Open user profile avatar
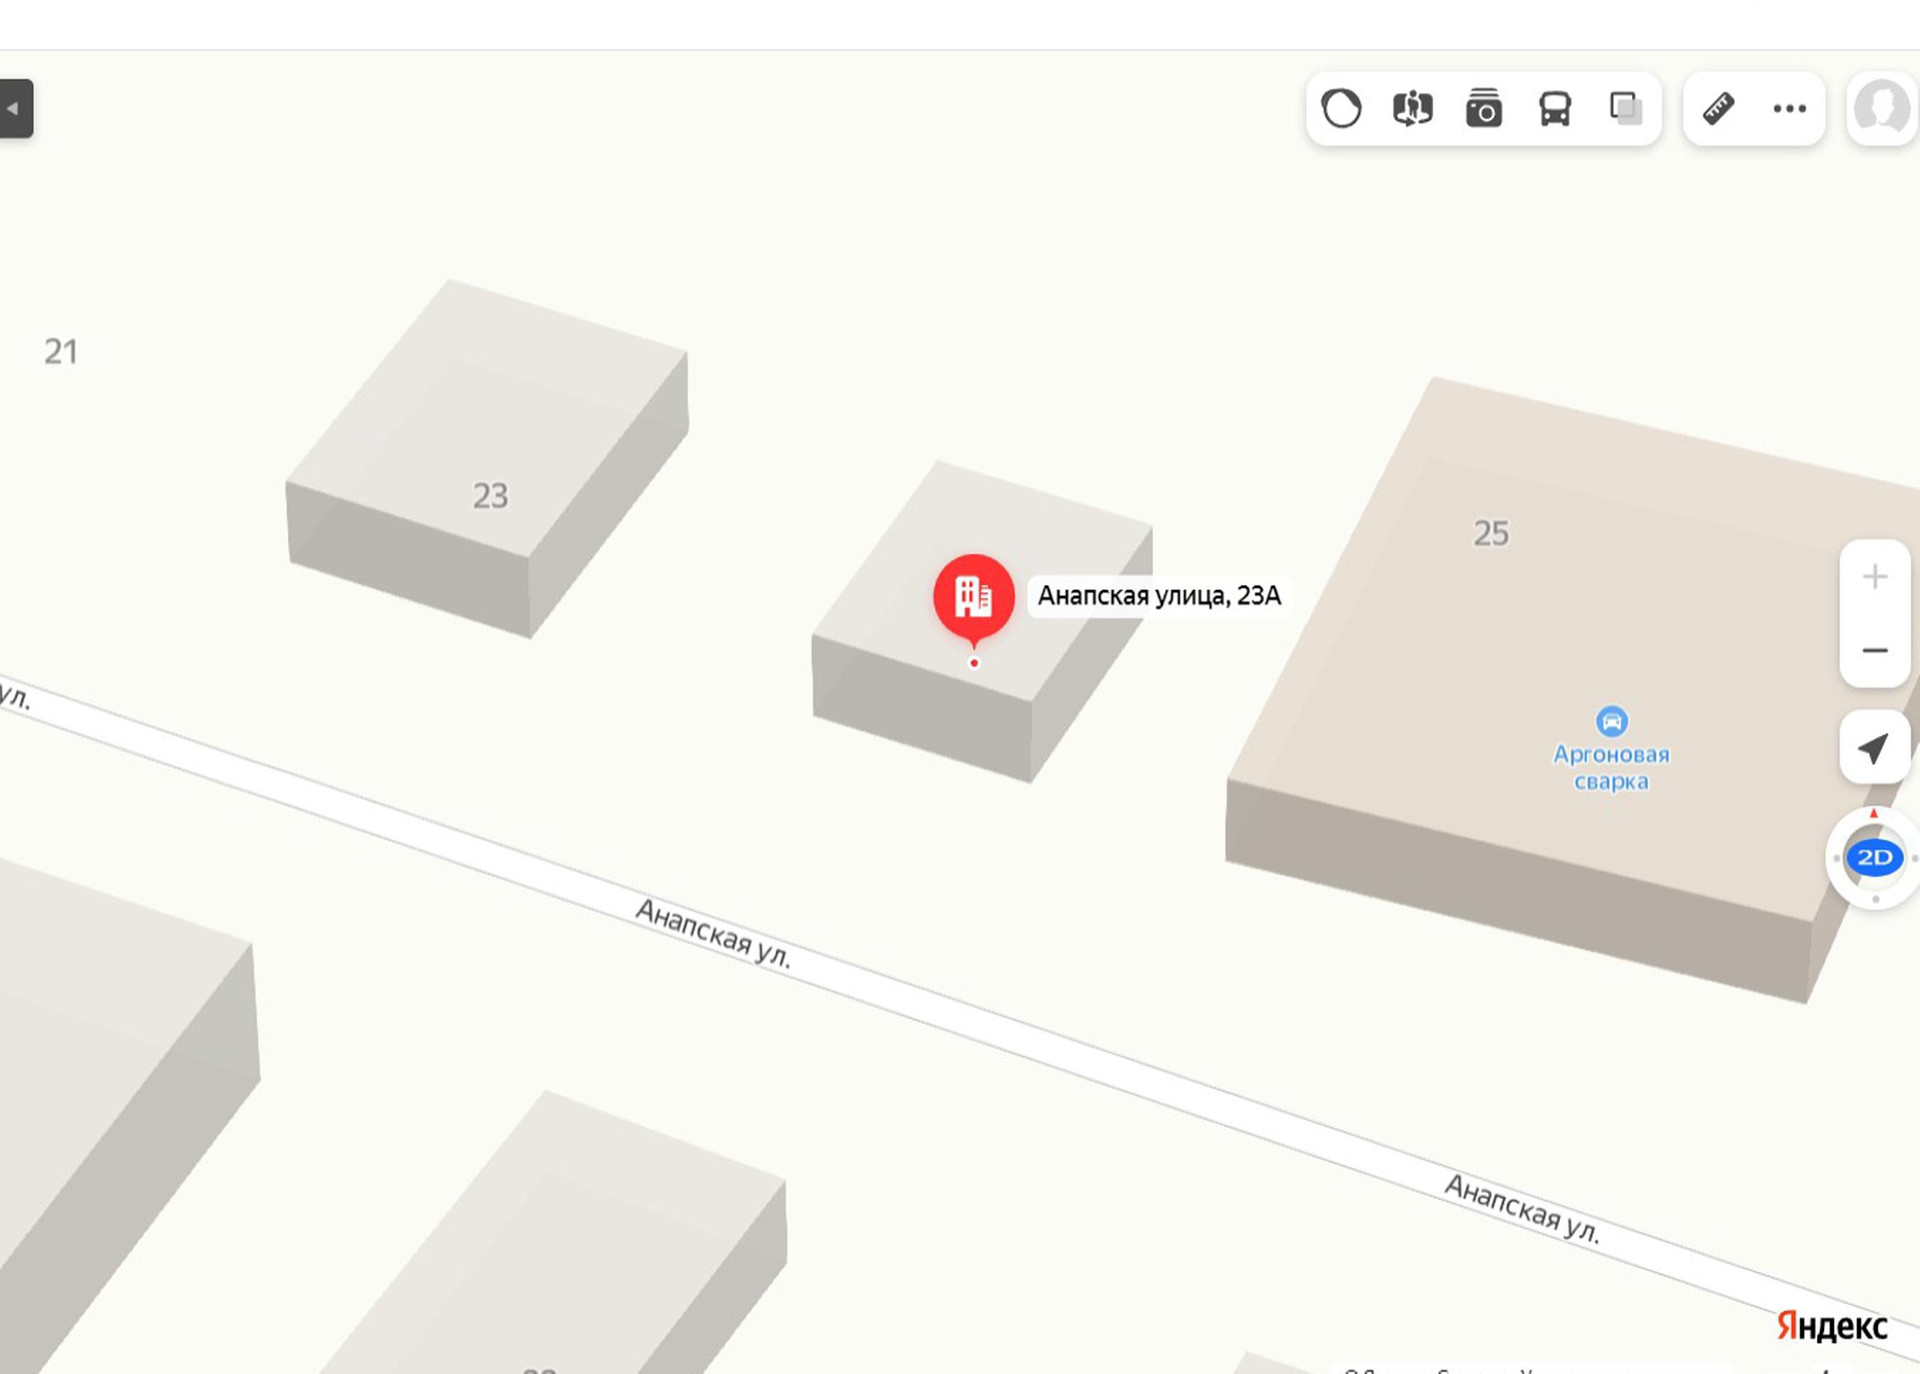The width and height of the screenshot is (1920, 1374). tap(1882, 108)
